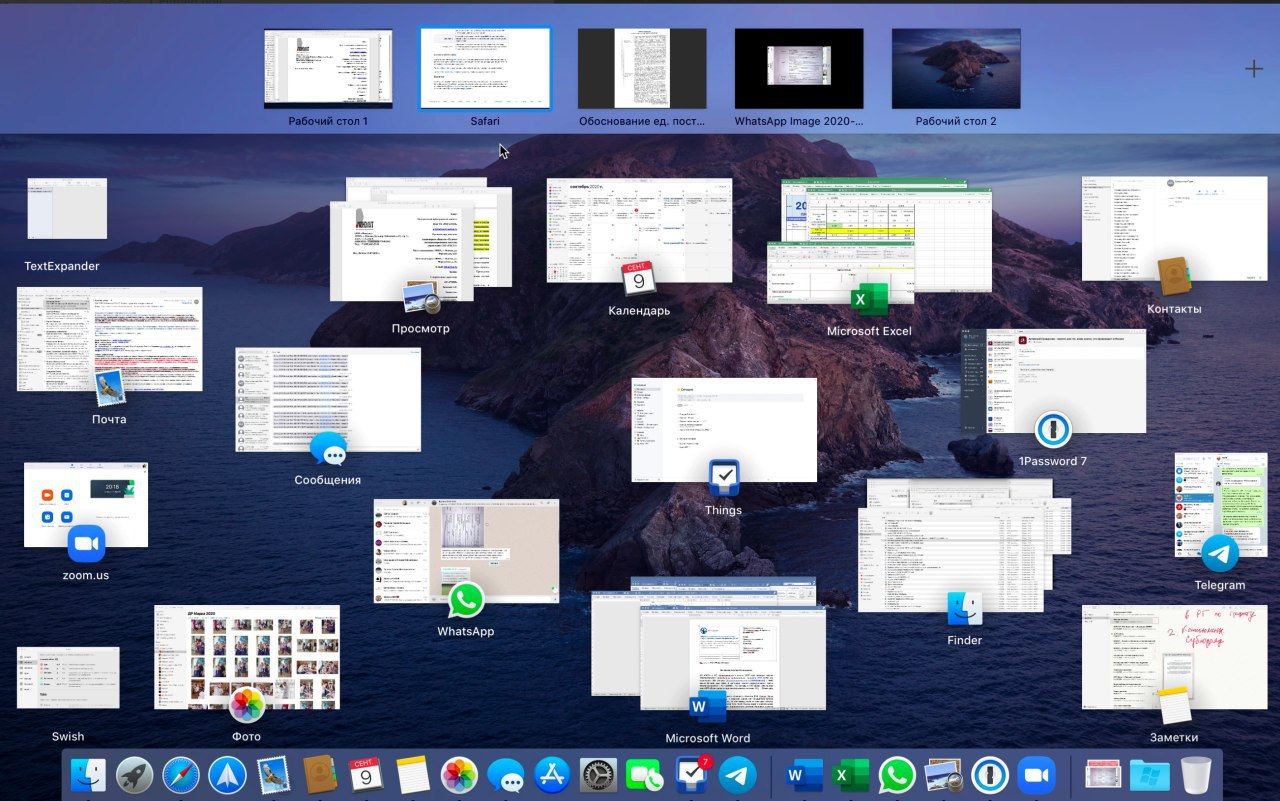Open Spark mail paper-plane icon in Dock
This screenshot has height=801, width=1280.
point(228,775)
